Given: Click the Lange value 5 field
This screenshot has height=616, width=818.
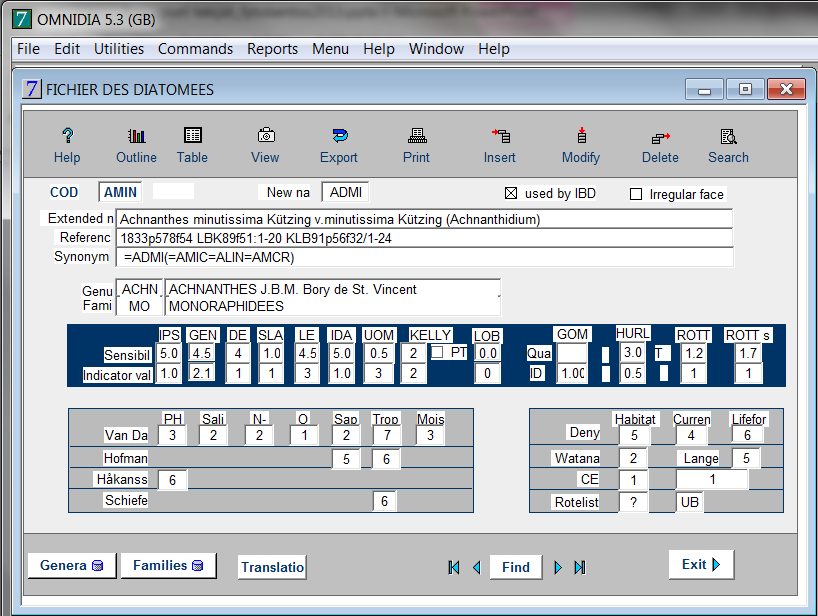Looking at the screenshot, I should [x=746, y=458].
